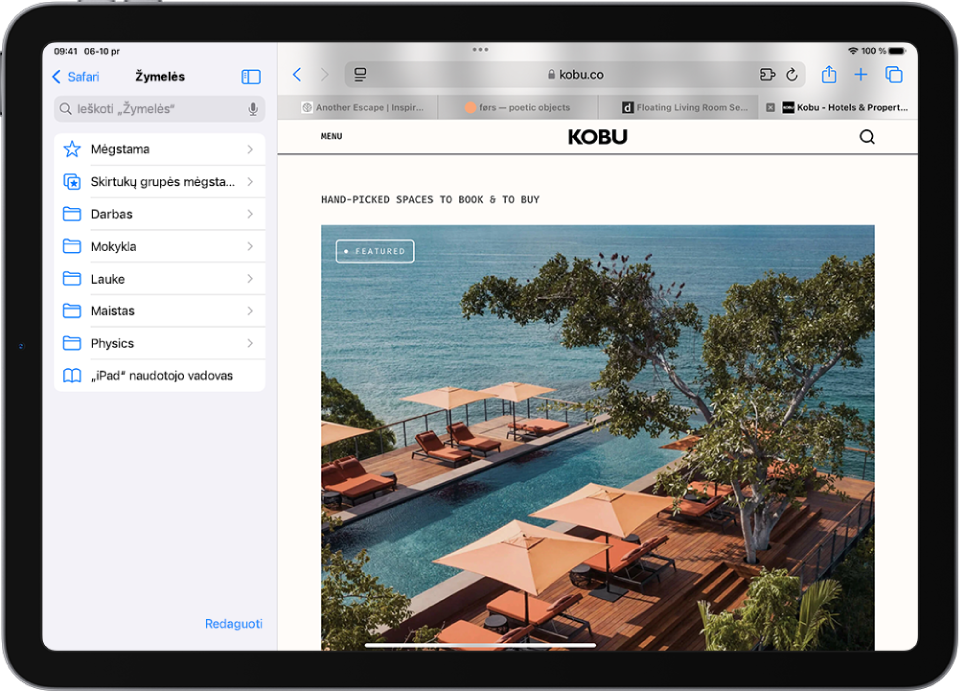This screenshot has width=960, height=692.
Task: Click the KOBU logo
Action: (x=598, y=137)
